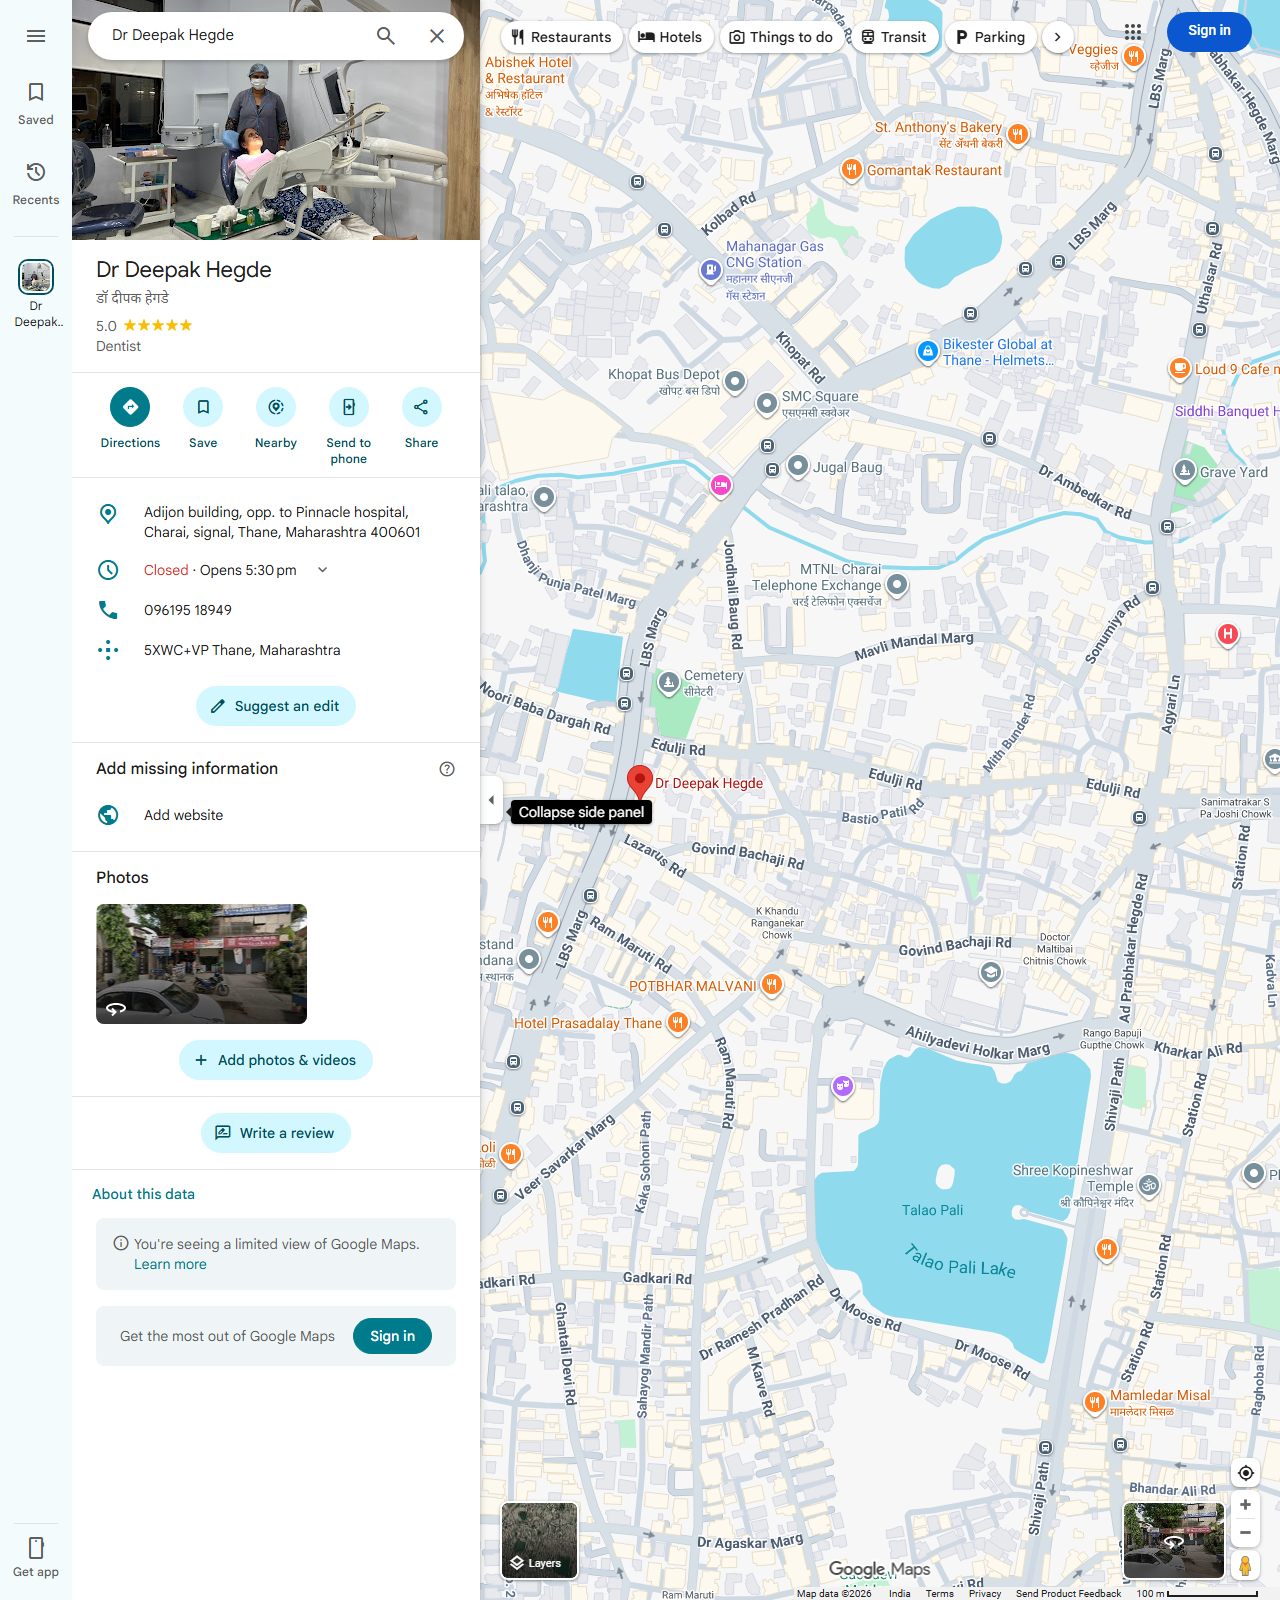Open the Street View preview thumbnail on map
Viewport: 1280px width, 1600px height.
click(1174, 1540)
